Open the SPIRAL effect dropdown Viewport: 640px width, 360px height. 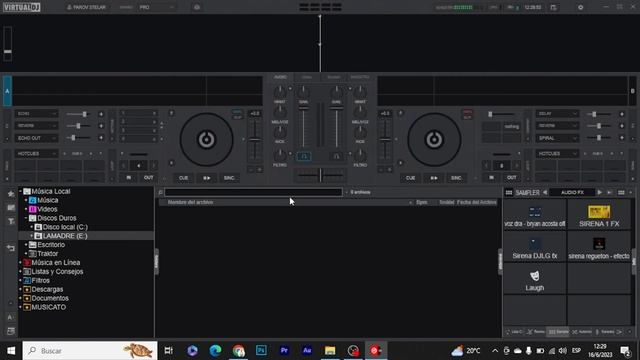point(557,138)
